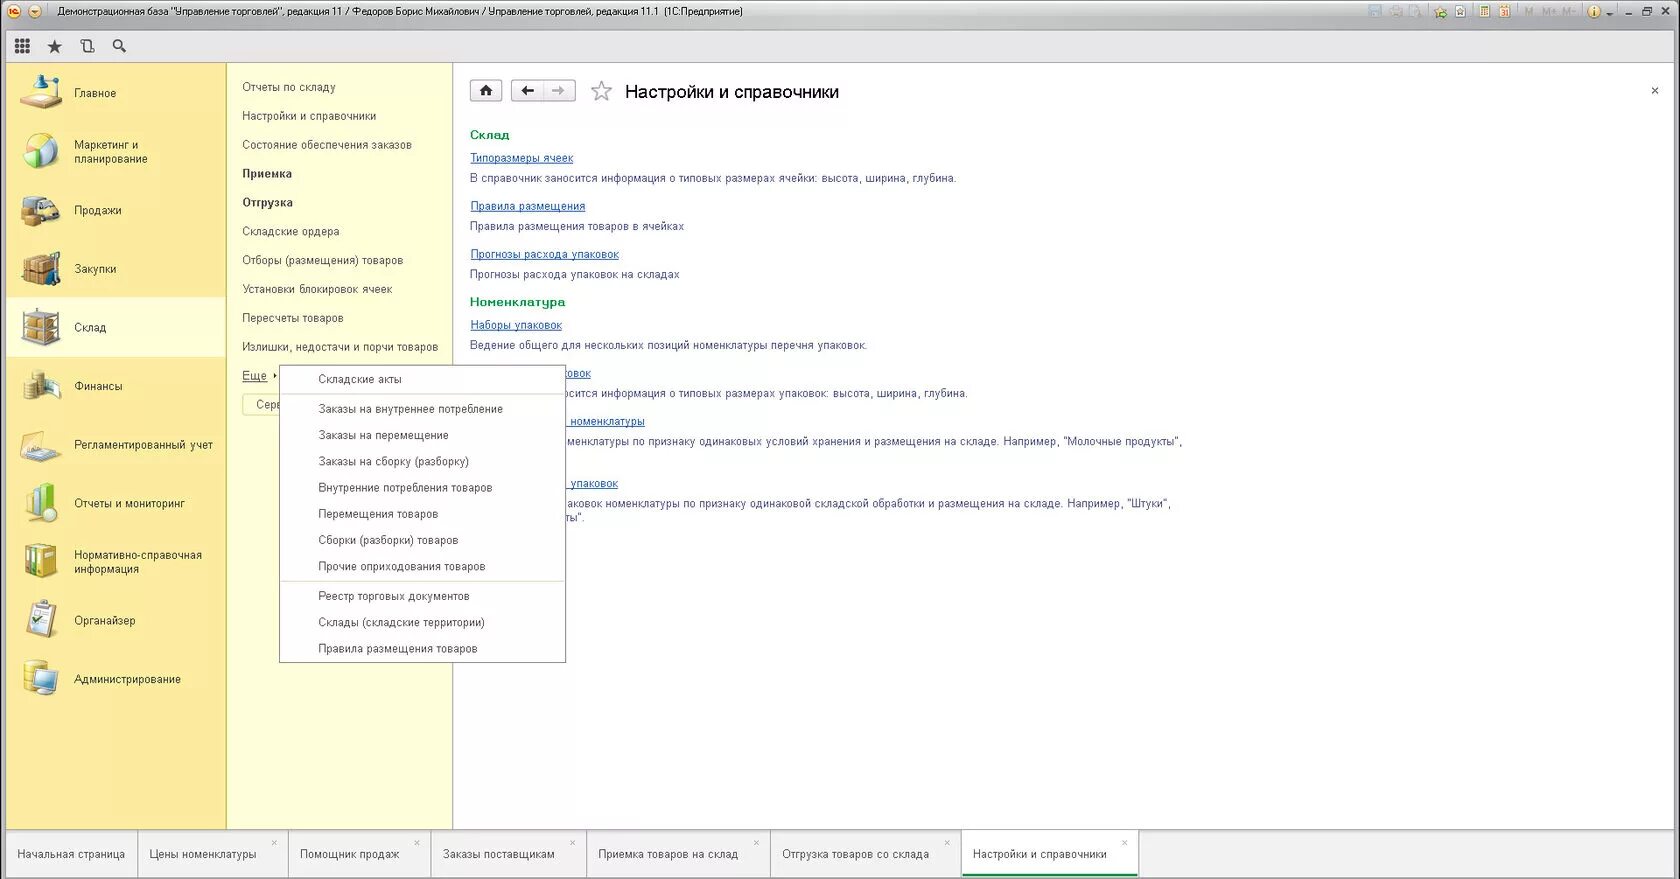Open the sections grid menu icon
The width and height of the screenshot is (1680, 879).
point(22,46)
